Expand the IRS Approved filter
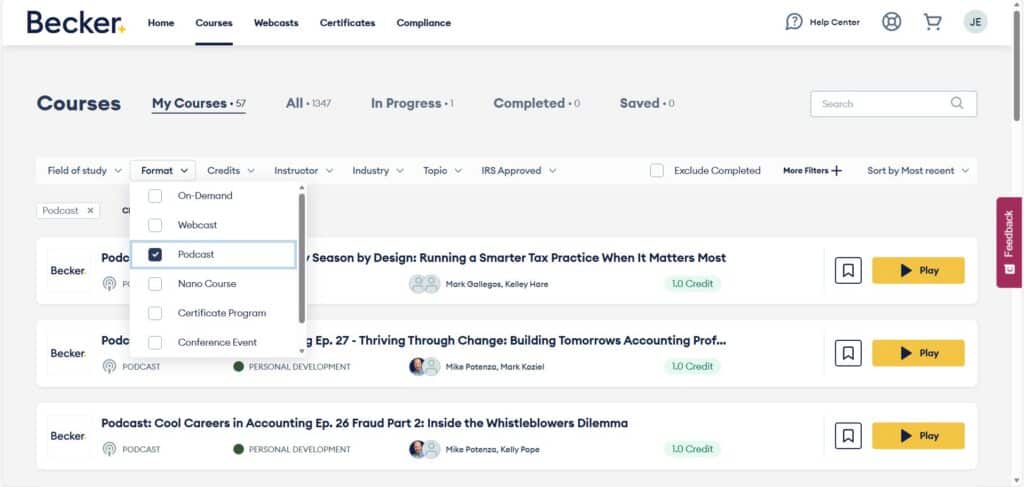1024x487 pixels. click(518, 171)
